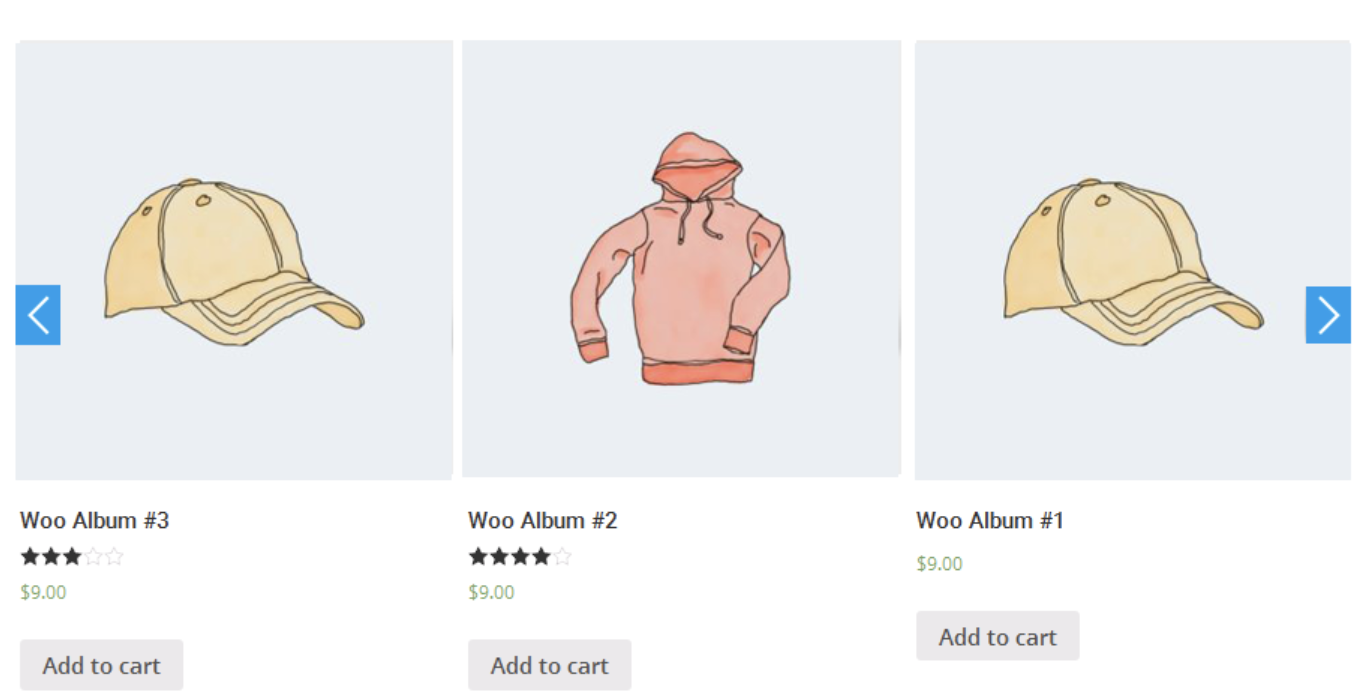
Task: Click the $9.00 price under Woo Album #3
Action: point(43,592)
